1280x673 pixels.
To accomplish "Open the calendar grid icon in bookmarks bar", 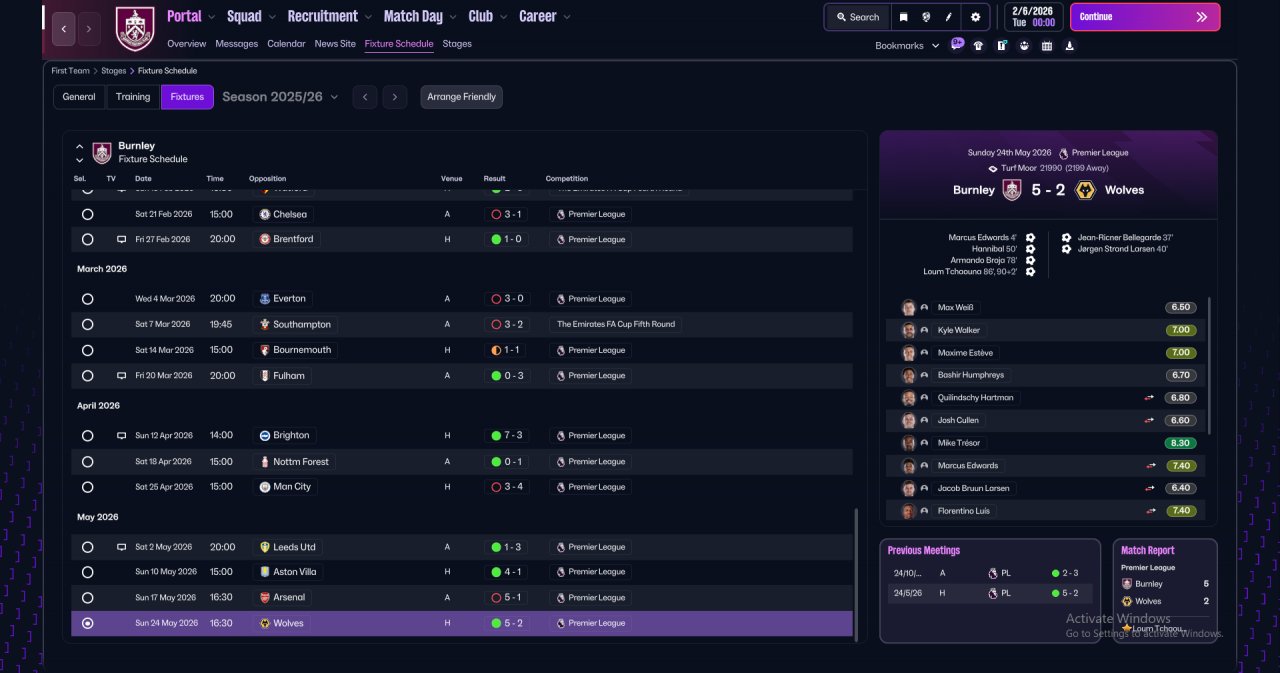I will [1047, 45].
